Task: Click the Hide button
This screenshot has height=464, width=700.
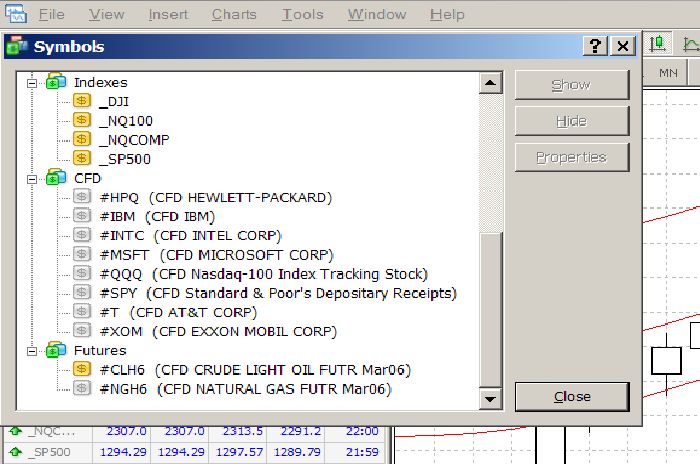Action: click(x=572, y=121)
